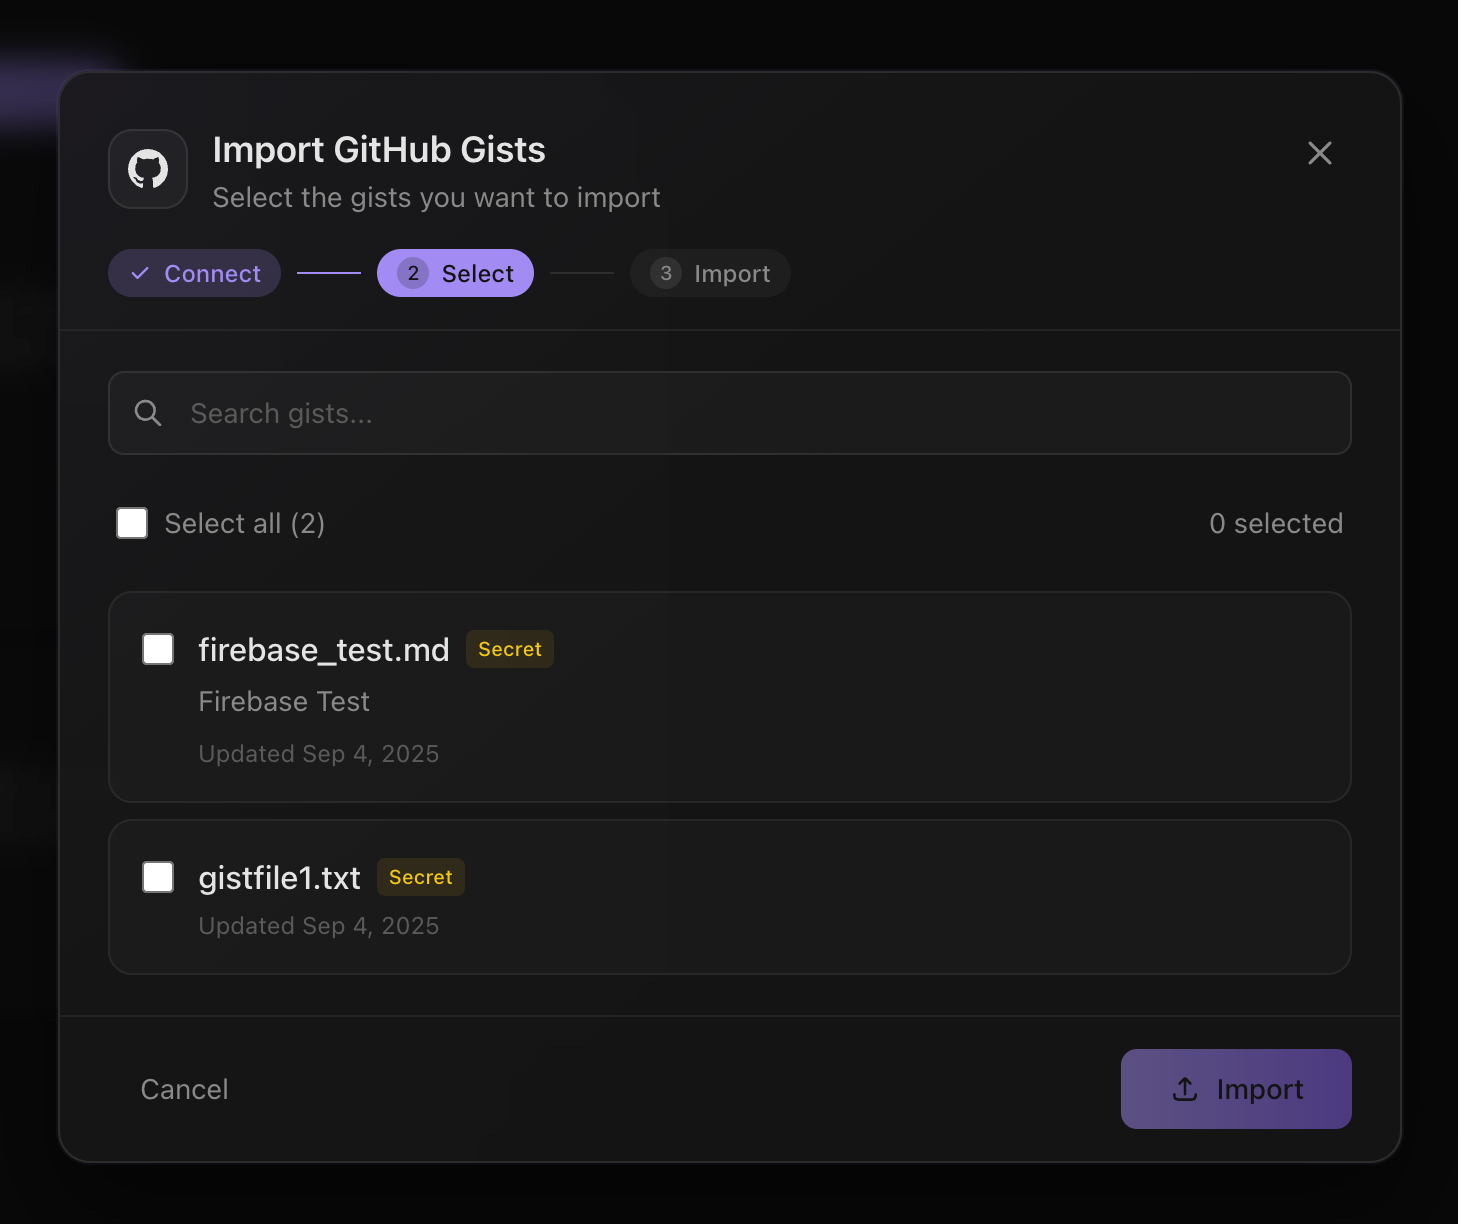Select the Connect step in the wizard
This screenshot has height=1224, width=1458.
pos(194,272)
